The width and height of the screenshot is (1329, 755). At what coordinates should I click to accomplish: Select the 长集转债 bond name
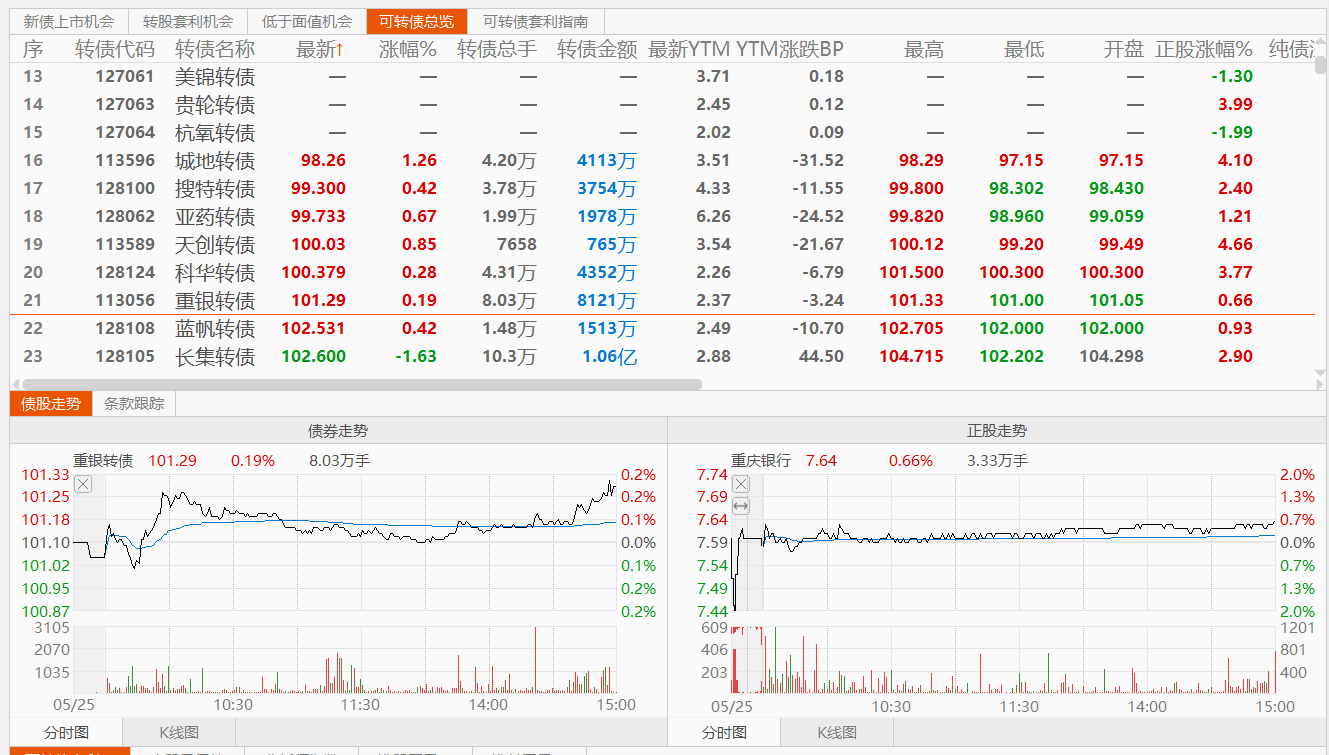(x=215, y=357)
